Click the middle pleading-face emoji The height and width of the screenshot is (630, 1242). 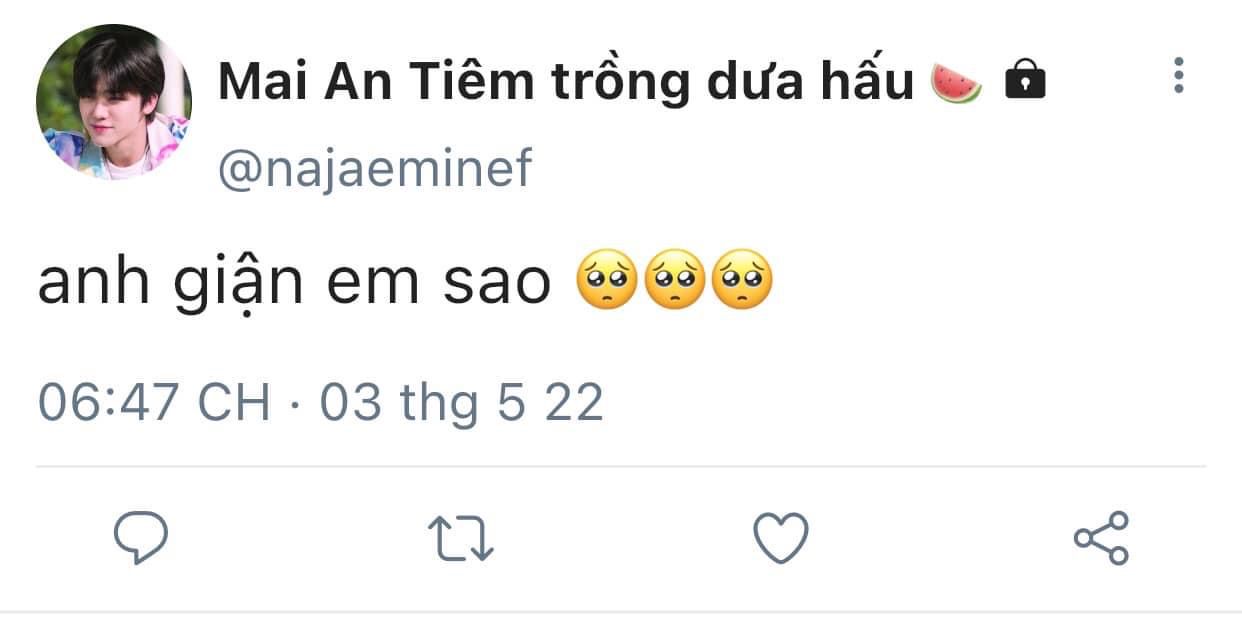point(674,283)
